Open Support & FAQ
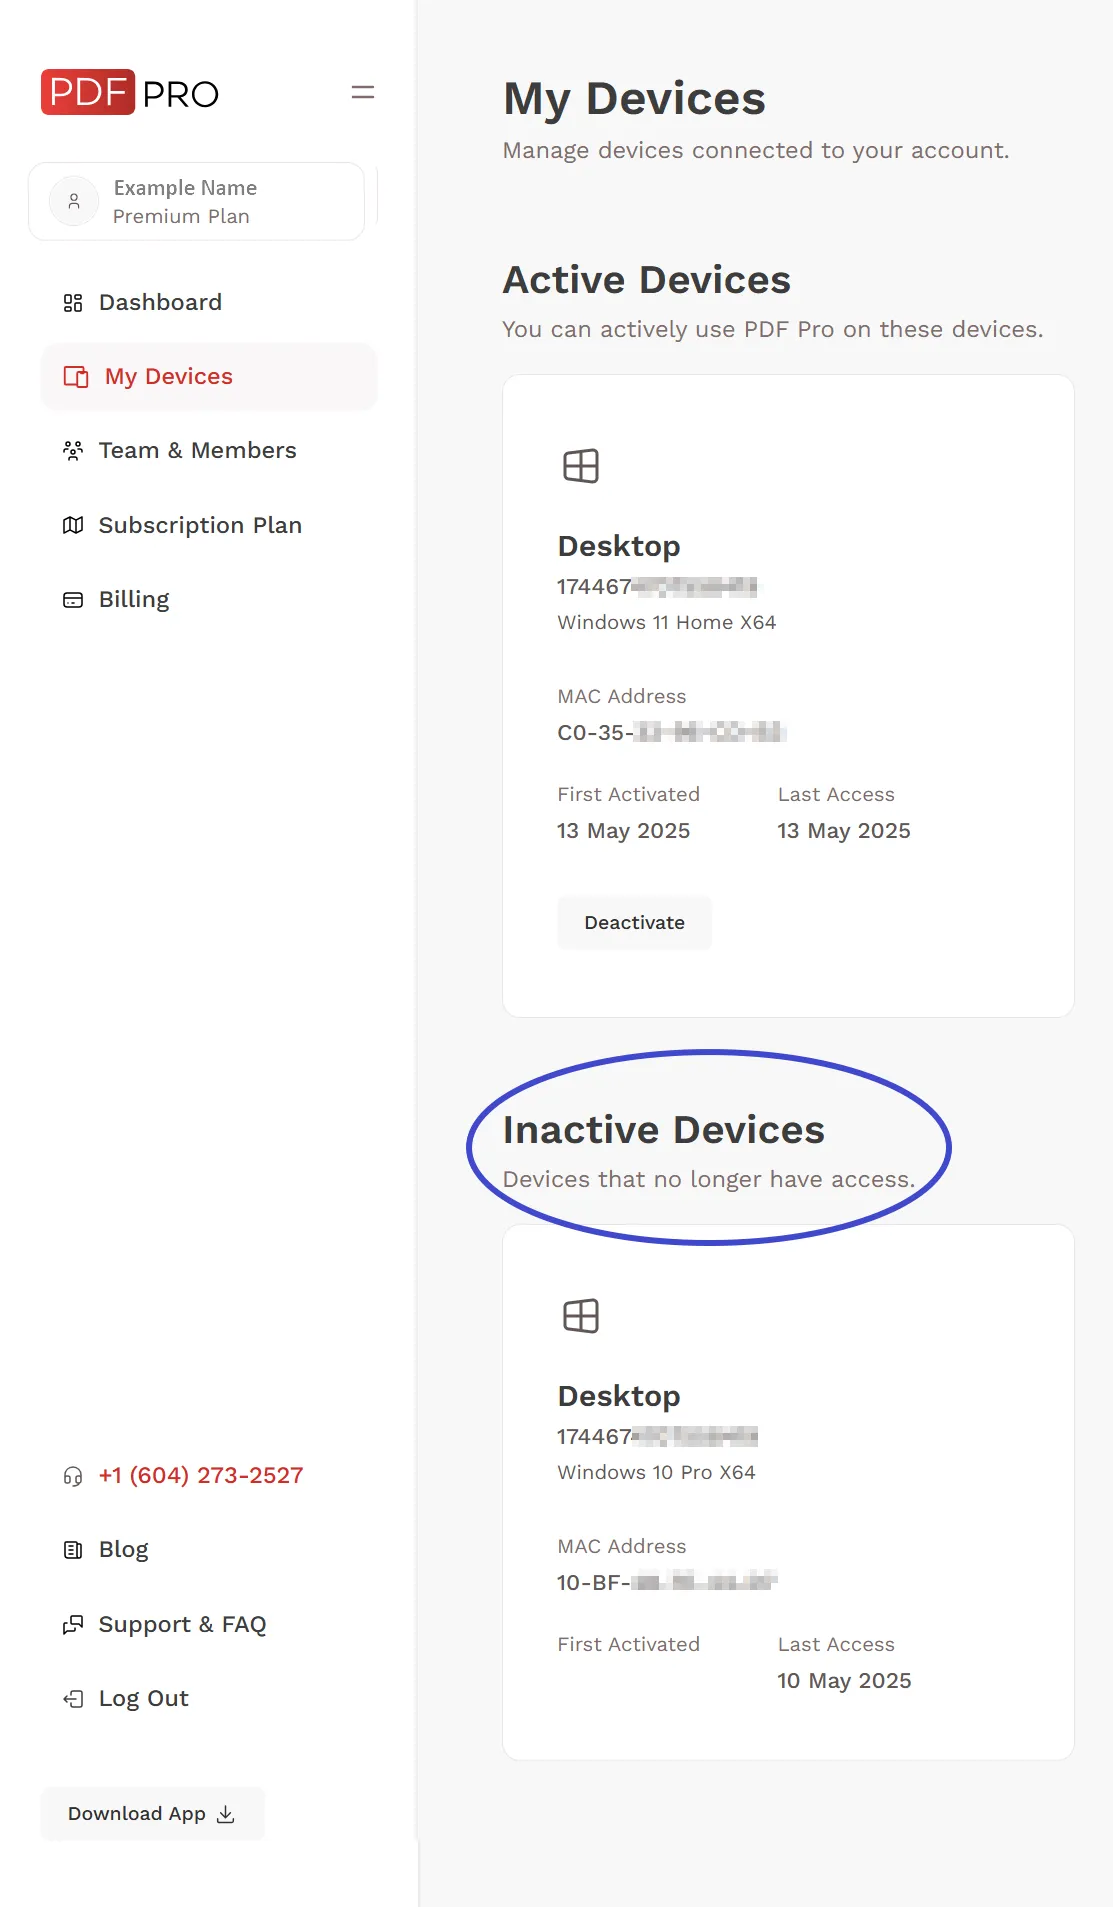This screenshot has height=1907, width=1113. point(209,1625)
